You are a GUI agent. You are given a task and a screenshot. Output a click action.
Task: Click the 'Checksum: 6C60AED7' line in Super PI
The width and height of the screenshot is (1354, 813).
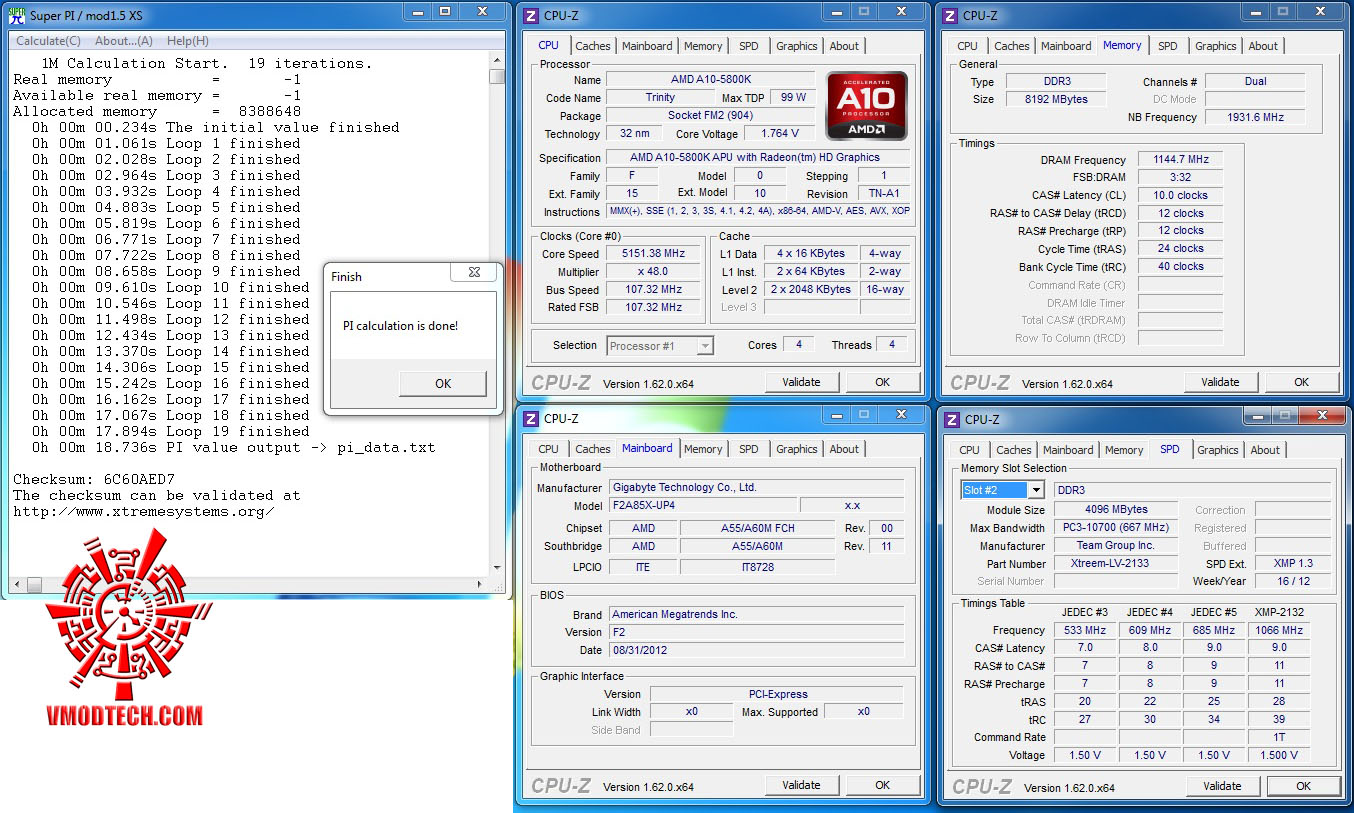click(x=94, y=479)
